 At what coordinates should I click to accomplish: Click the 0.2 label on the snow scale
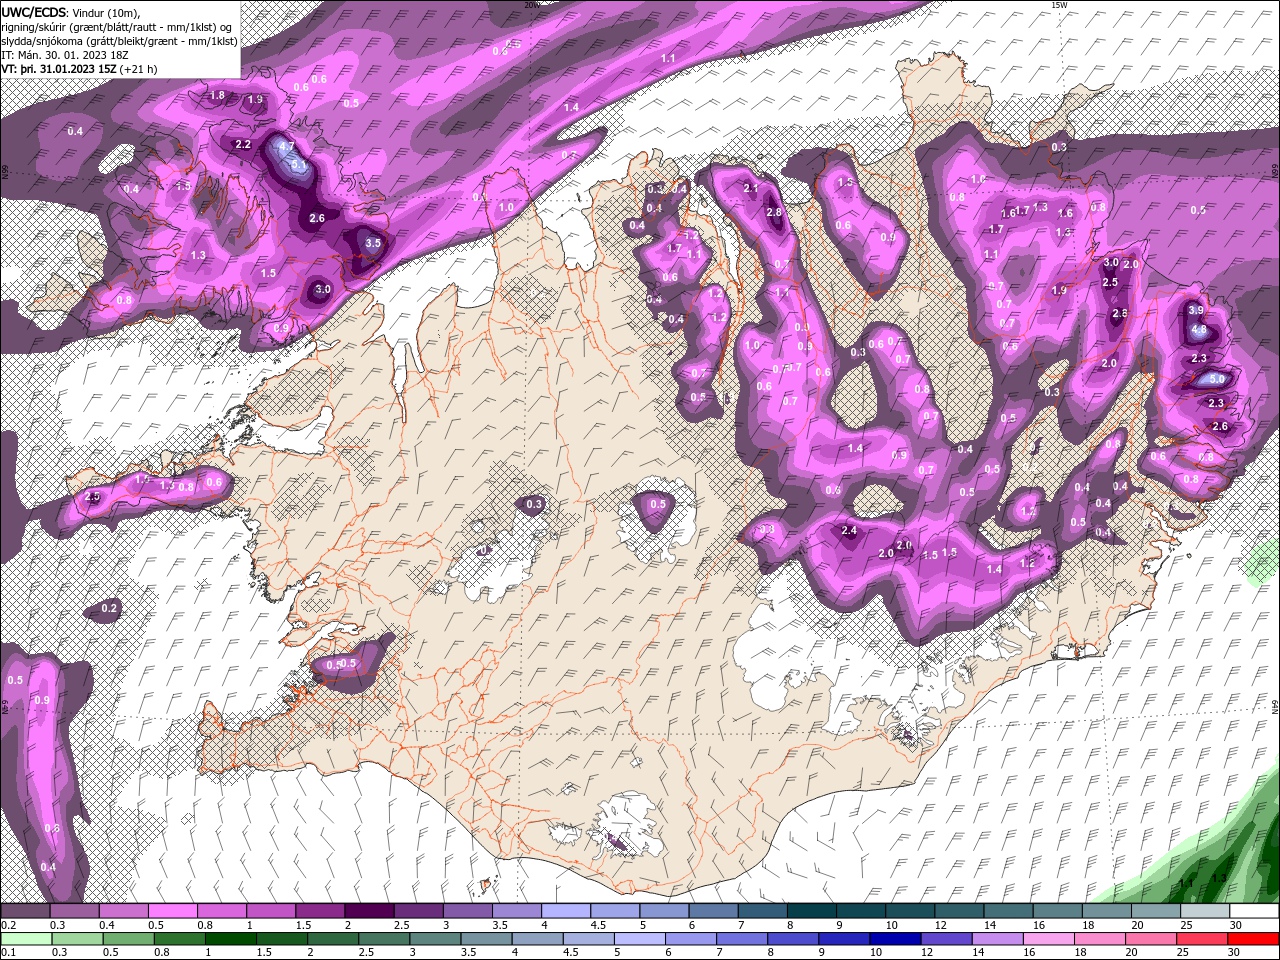9,925
